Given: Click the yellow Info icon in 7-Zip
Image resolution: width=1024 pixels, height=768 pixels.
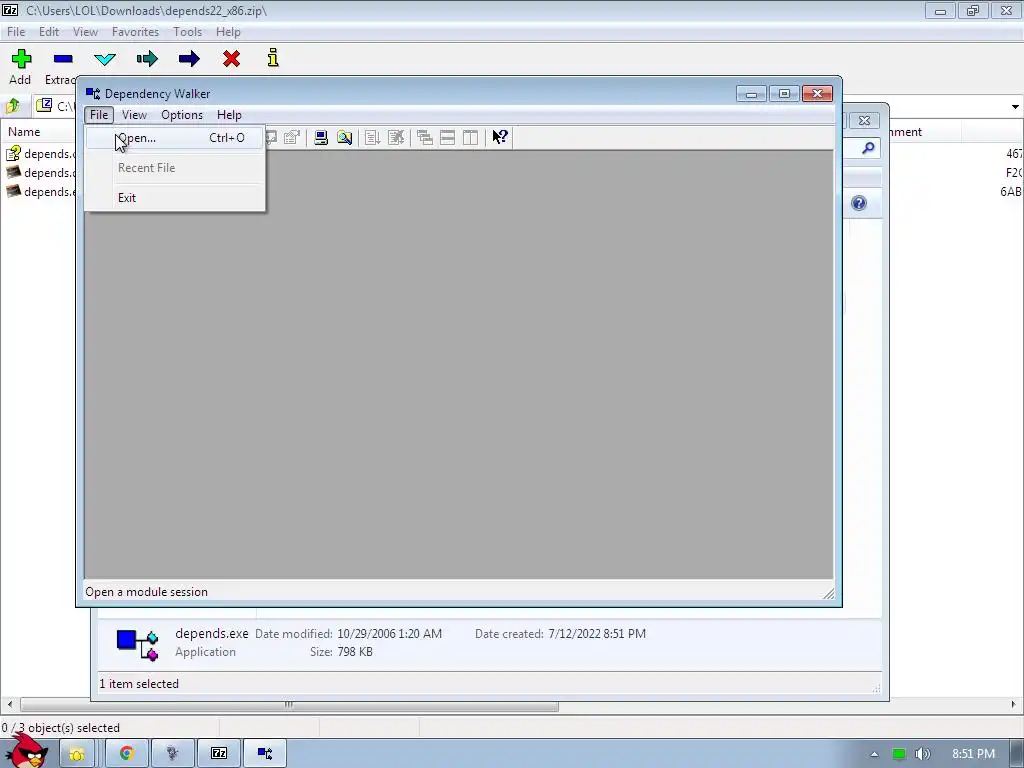Looking at the screenshot, I should 273,58.
